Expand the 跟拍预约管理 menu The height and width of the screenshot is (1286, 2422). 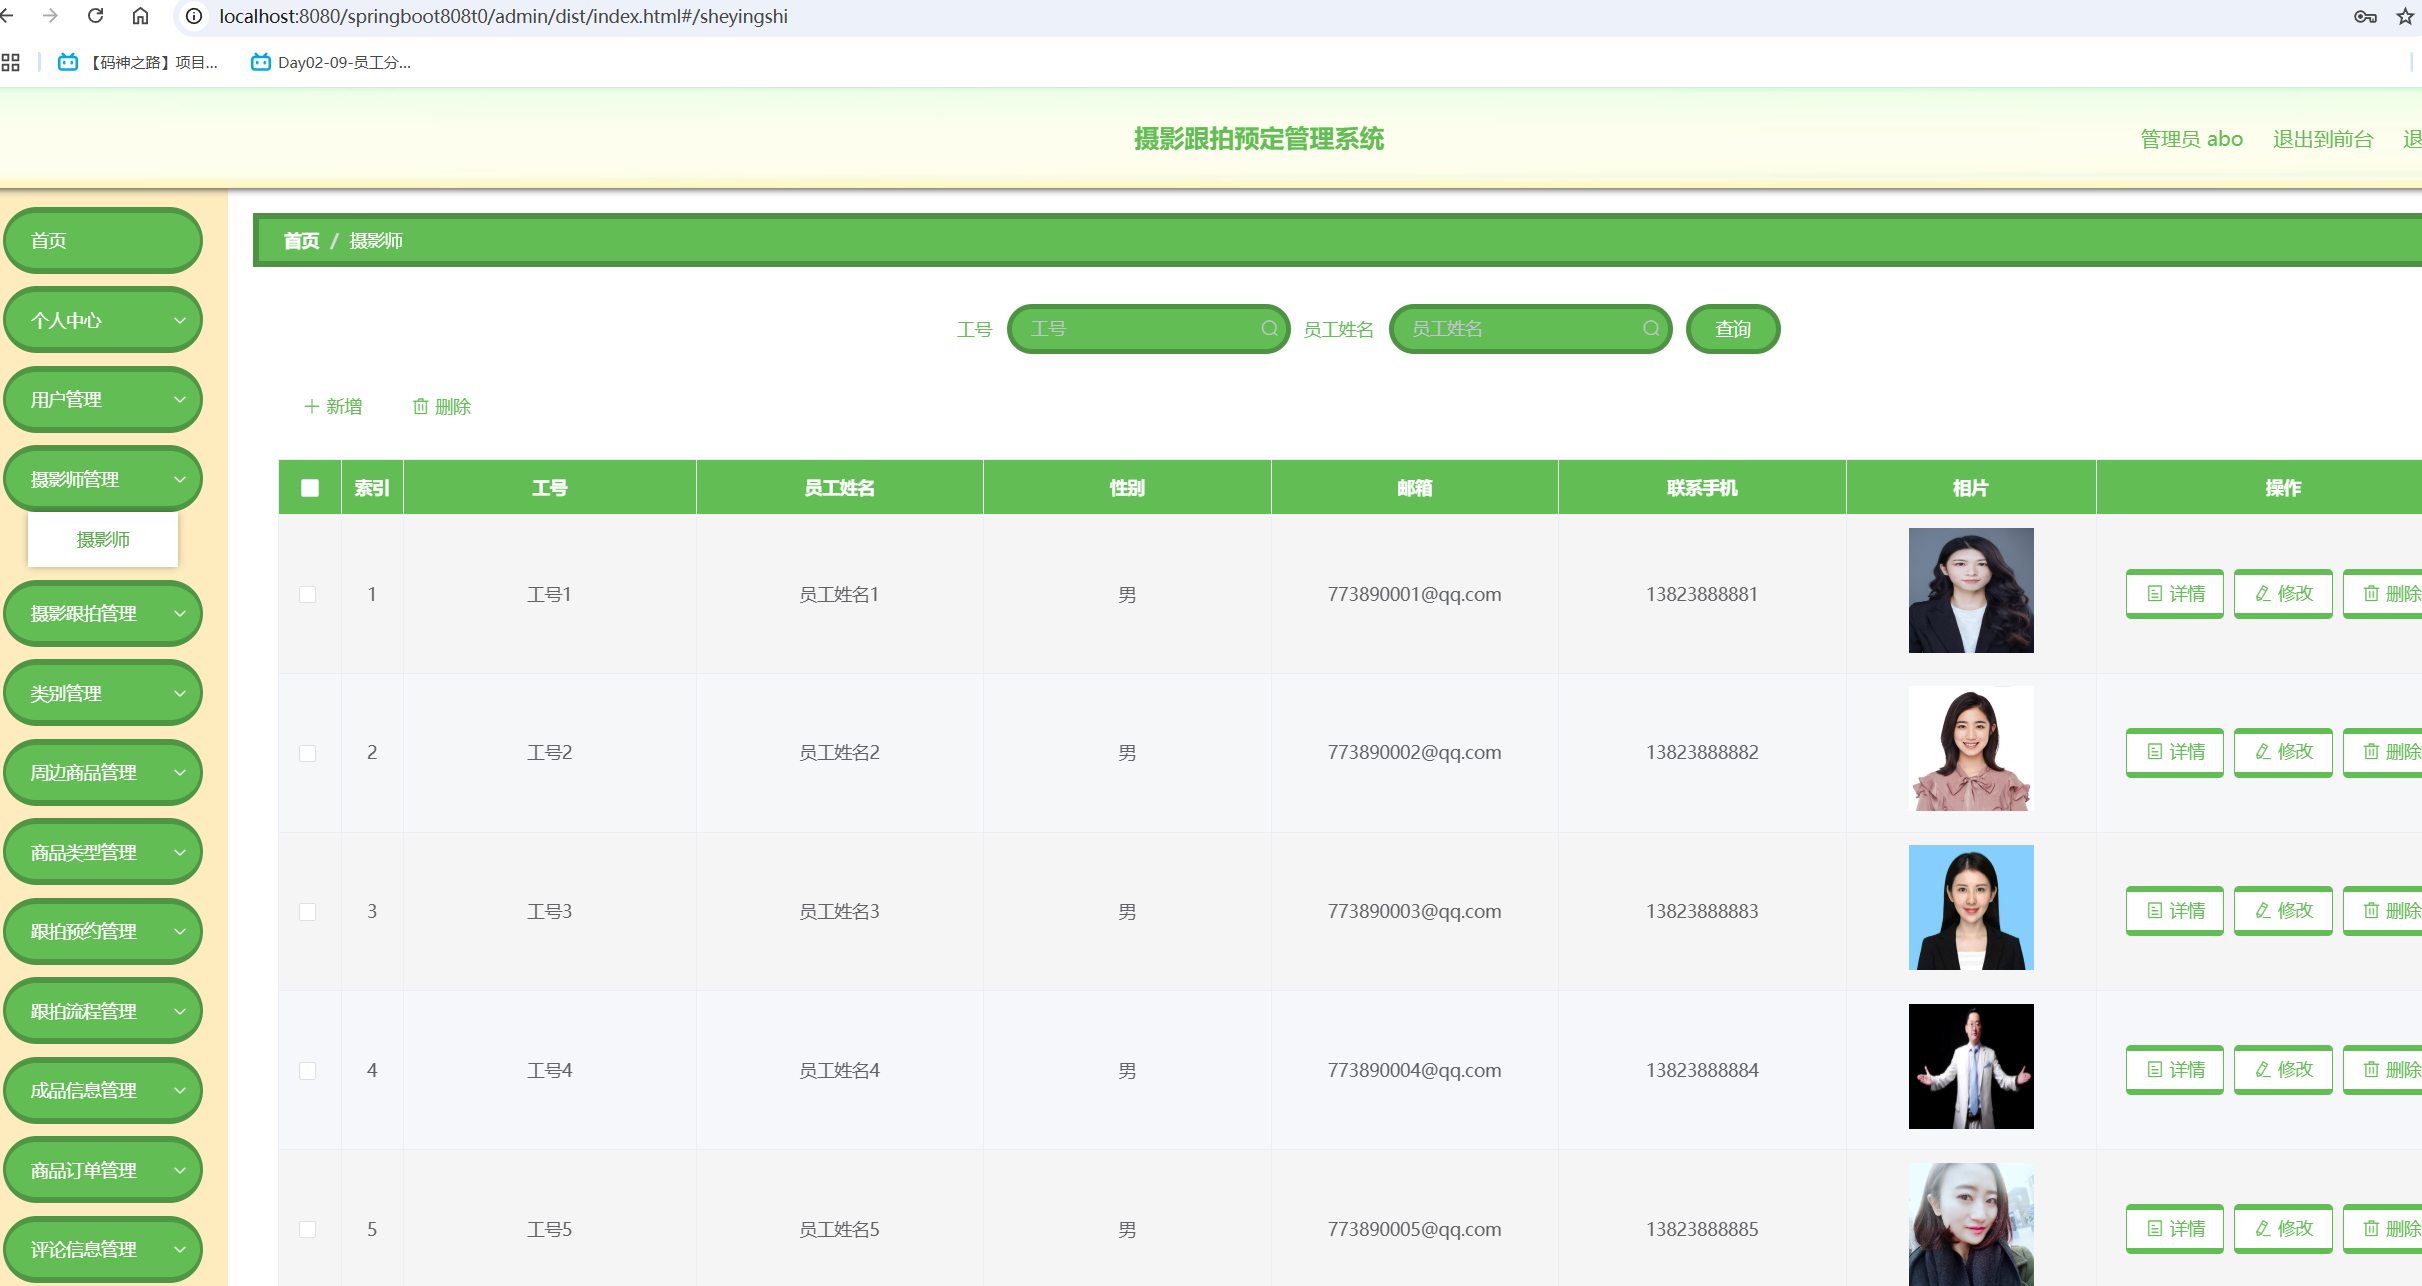click(x=103, y=932)
